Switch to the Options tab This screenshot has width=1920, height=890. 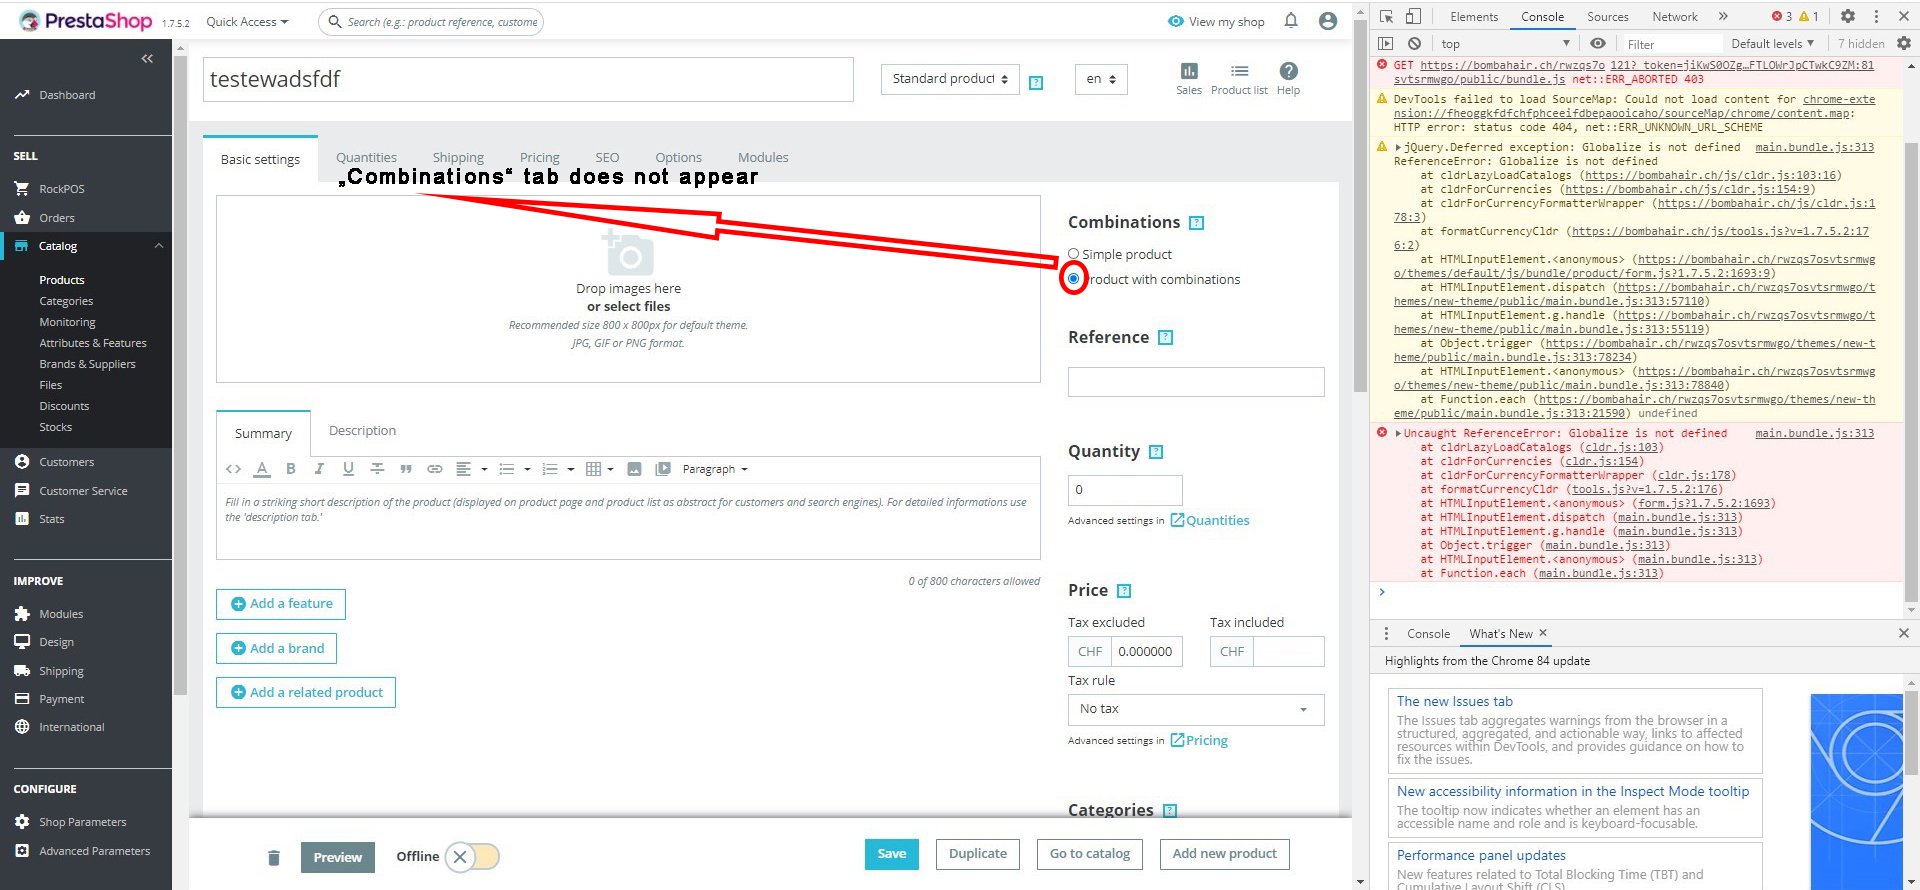tap(678, 158)
